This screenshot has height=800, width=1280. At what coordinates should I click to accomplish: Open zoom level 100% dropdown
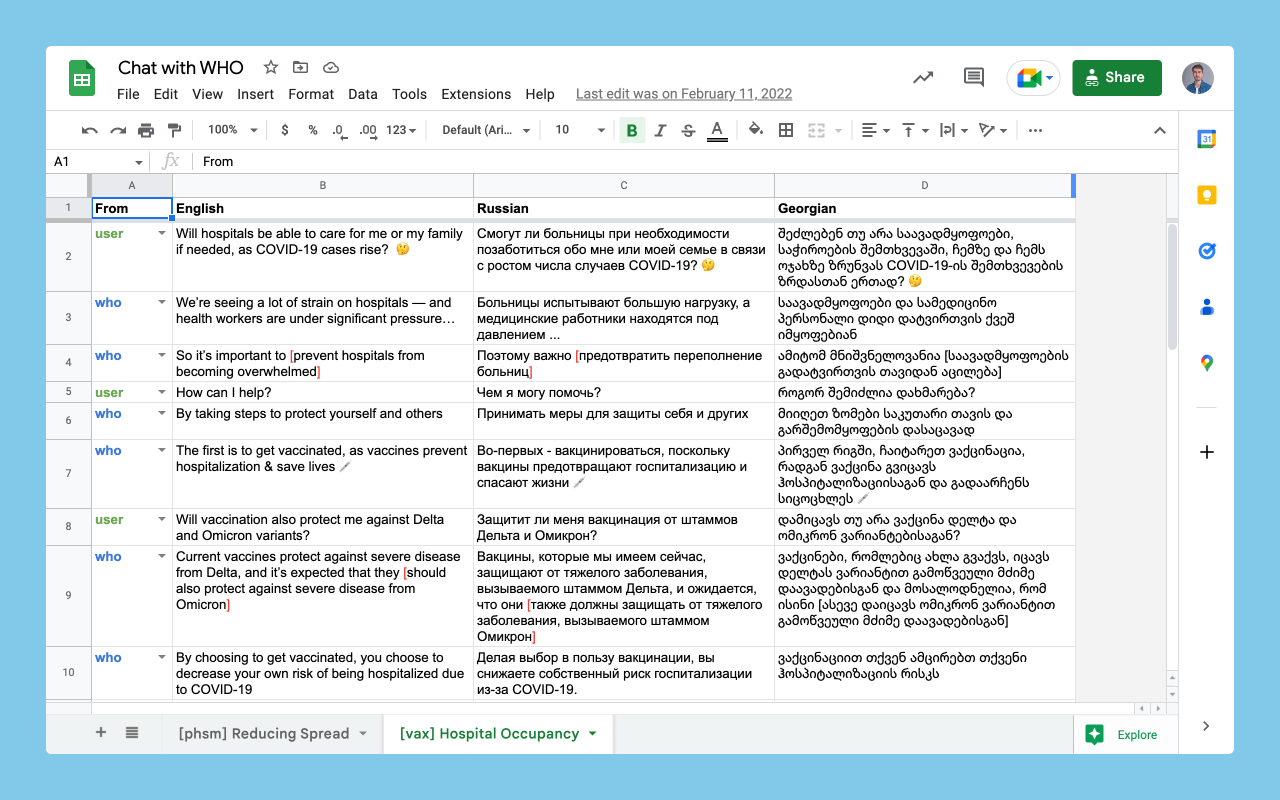coord(232,130)
